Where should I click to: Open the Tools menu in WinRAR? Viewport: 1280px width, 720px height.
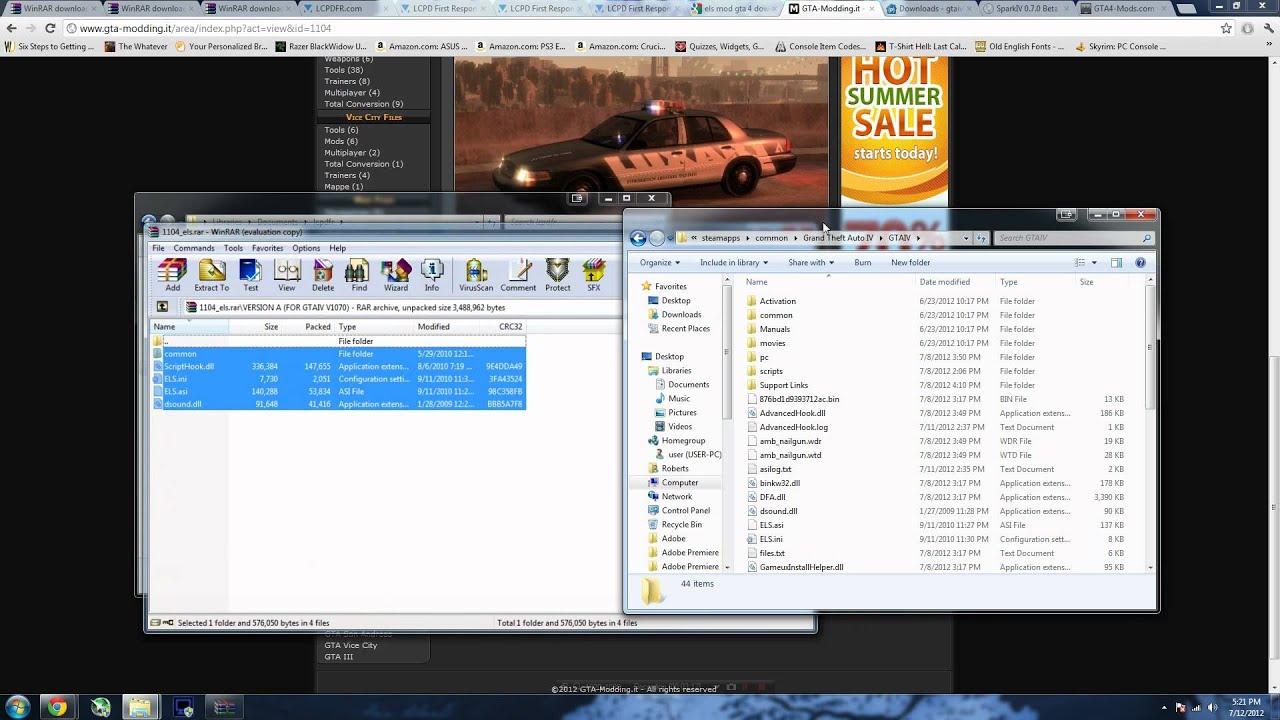click(x=233, y=248)
